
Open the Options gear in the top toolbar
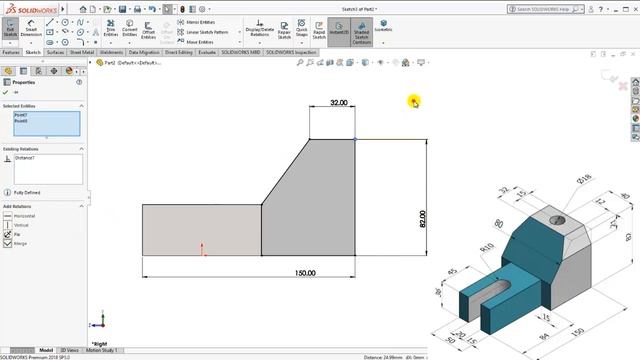coord(202,9)
